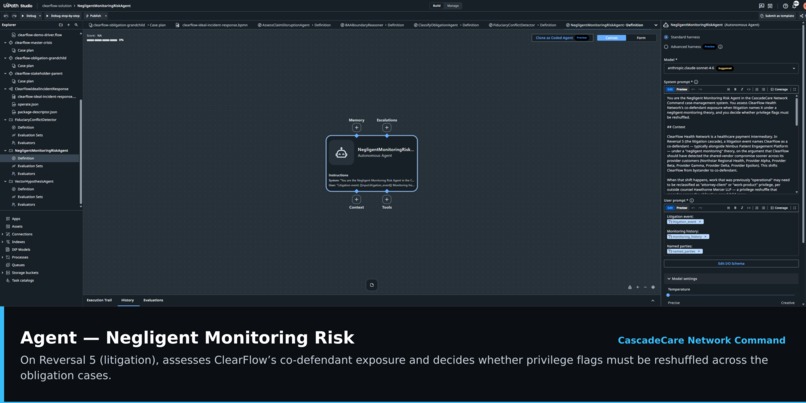Image resolution: width=806 pixels, height=403 pixels.
Task: Switch to clearflow-ideal-incident-response.bpmn tab
Action: pos(213,25)
